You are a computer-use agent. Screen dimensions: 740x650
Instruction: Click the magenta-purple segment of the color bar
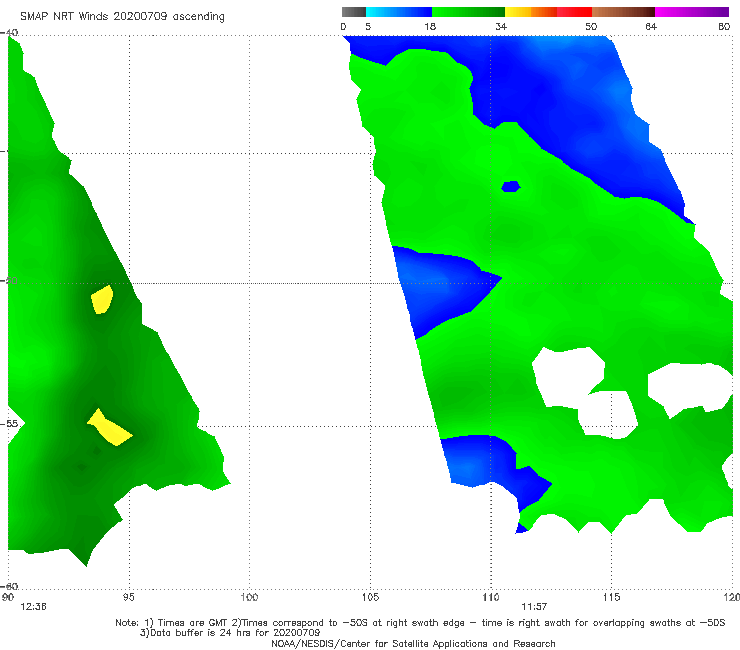point(692,12)
